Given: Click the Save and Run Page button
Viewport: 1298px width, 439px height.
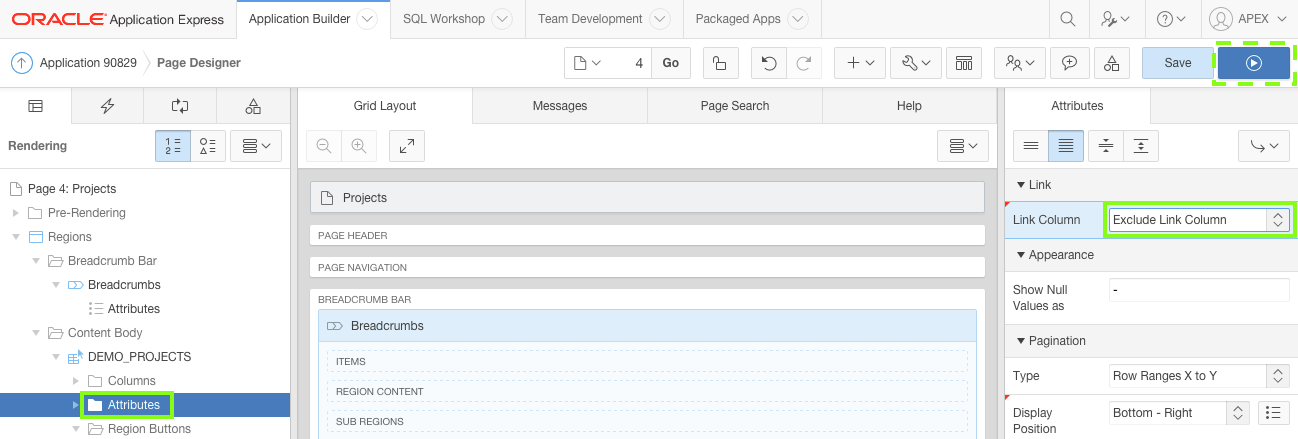Looking at the screenshot, I should click(1253, 63).
